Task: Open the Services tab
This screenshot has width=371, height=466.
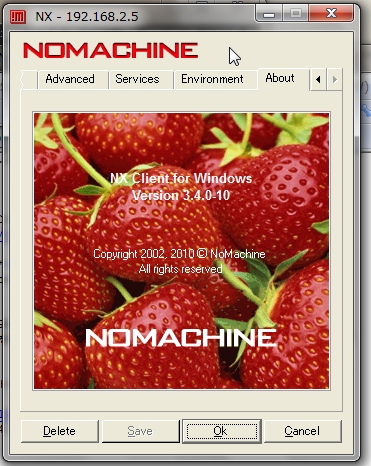Action: coord(141,79)
